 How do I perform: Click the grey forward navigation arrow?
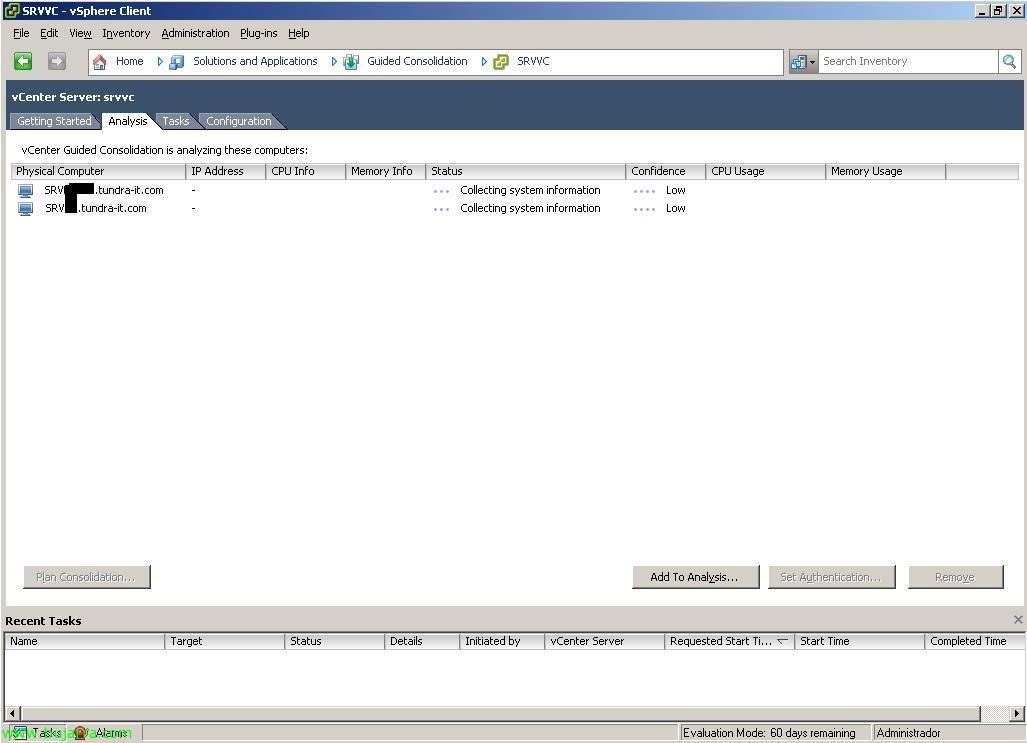click(x=57, y=61)
